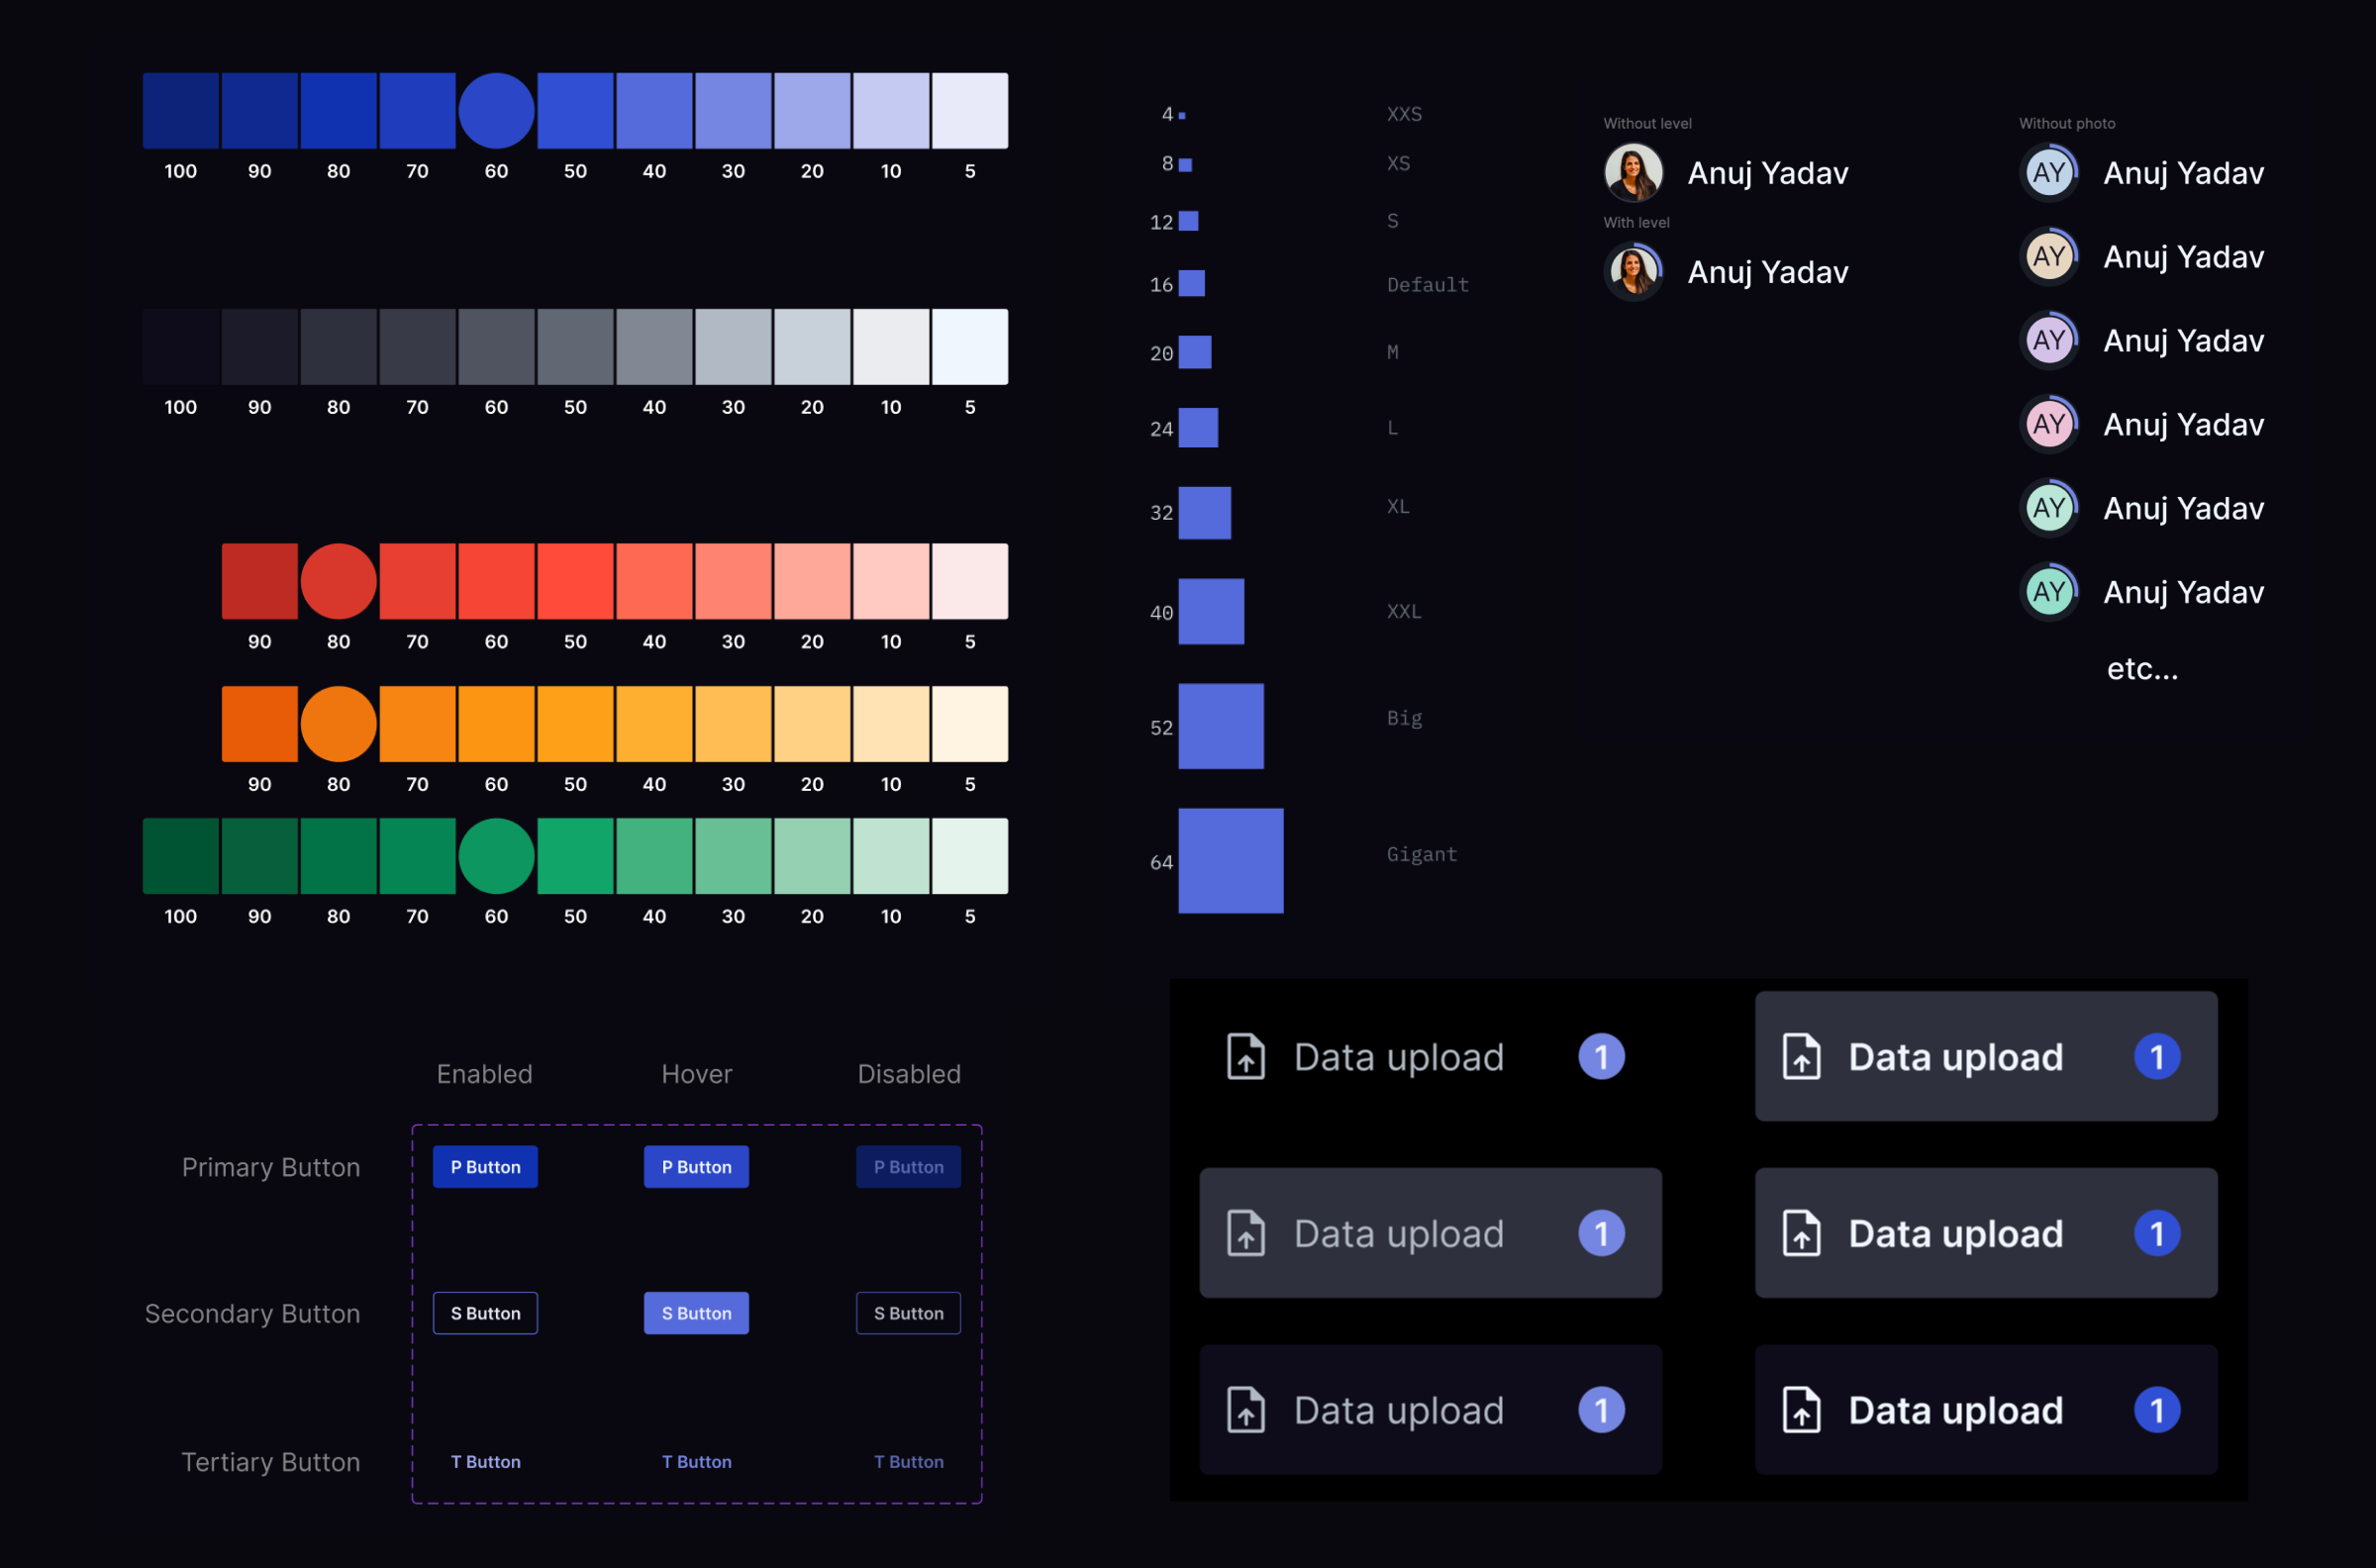The width and height of the screenshot is (2376, 1568).
Task: Click file upload icon in dark navy thin-text Data upload card
Action: tap(1246, 1410)
